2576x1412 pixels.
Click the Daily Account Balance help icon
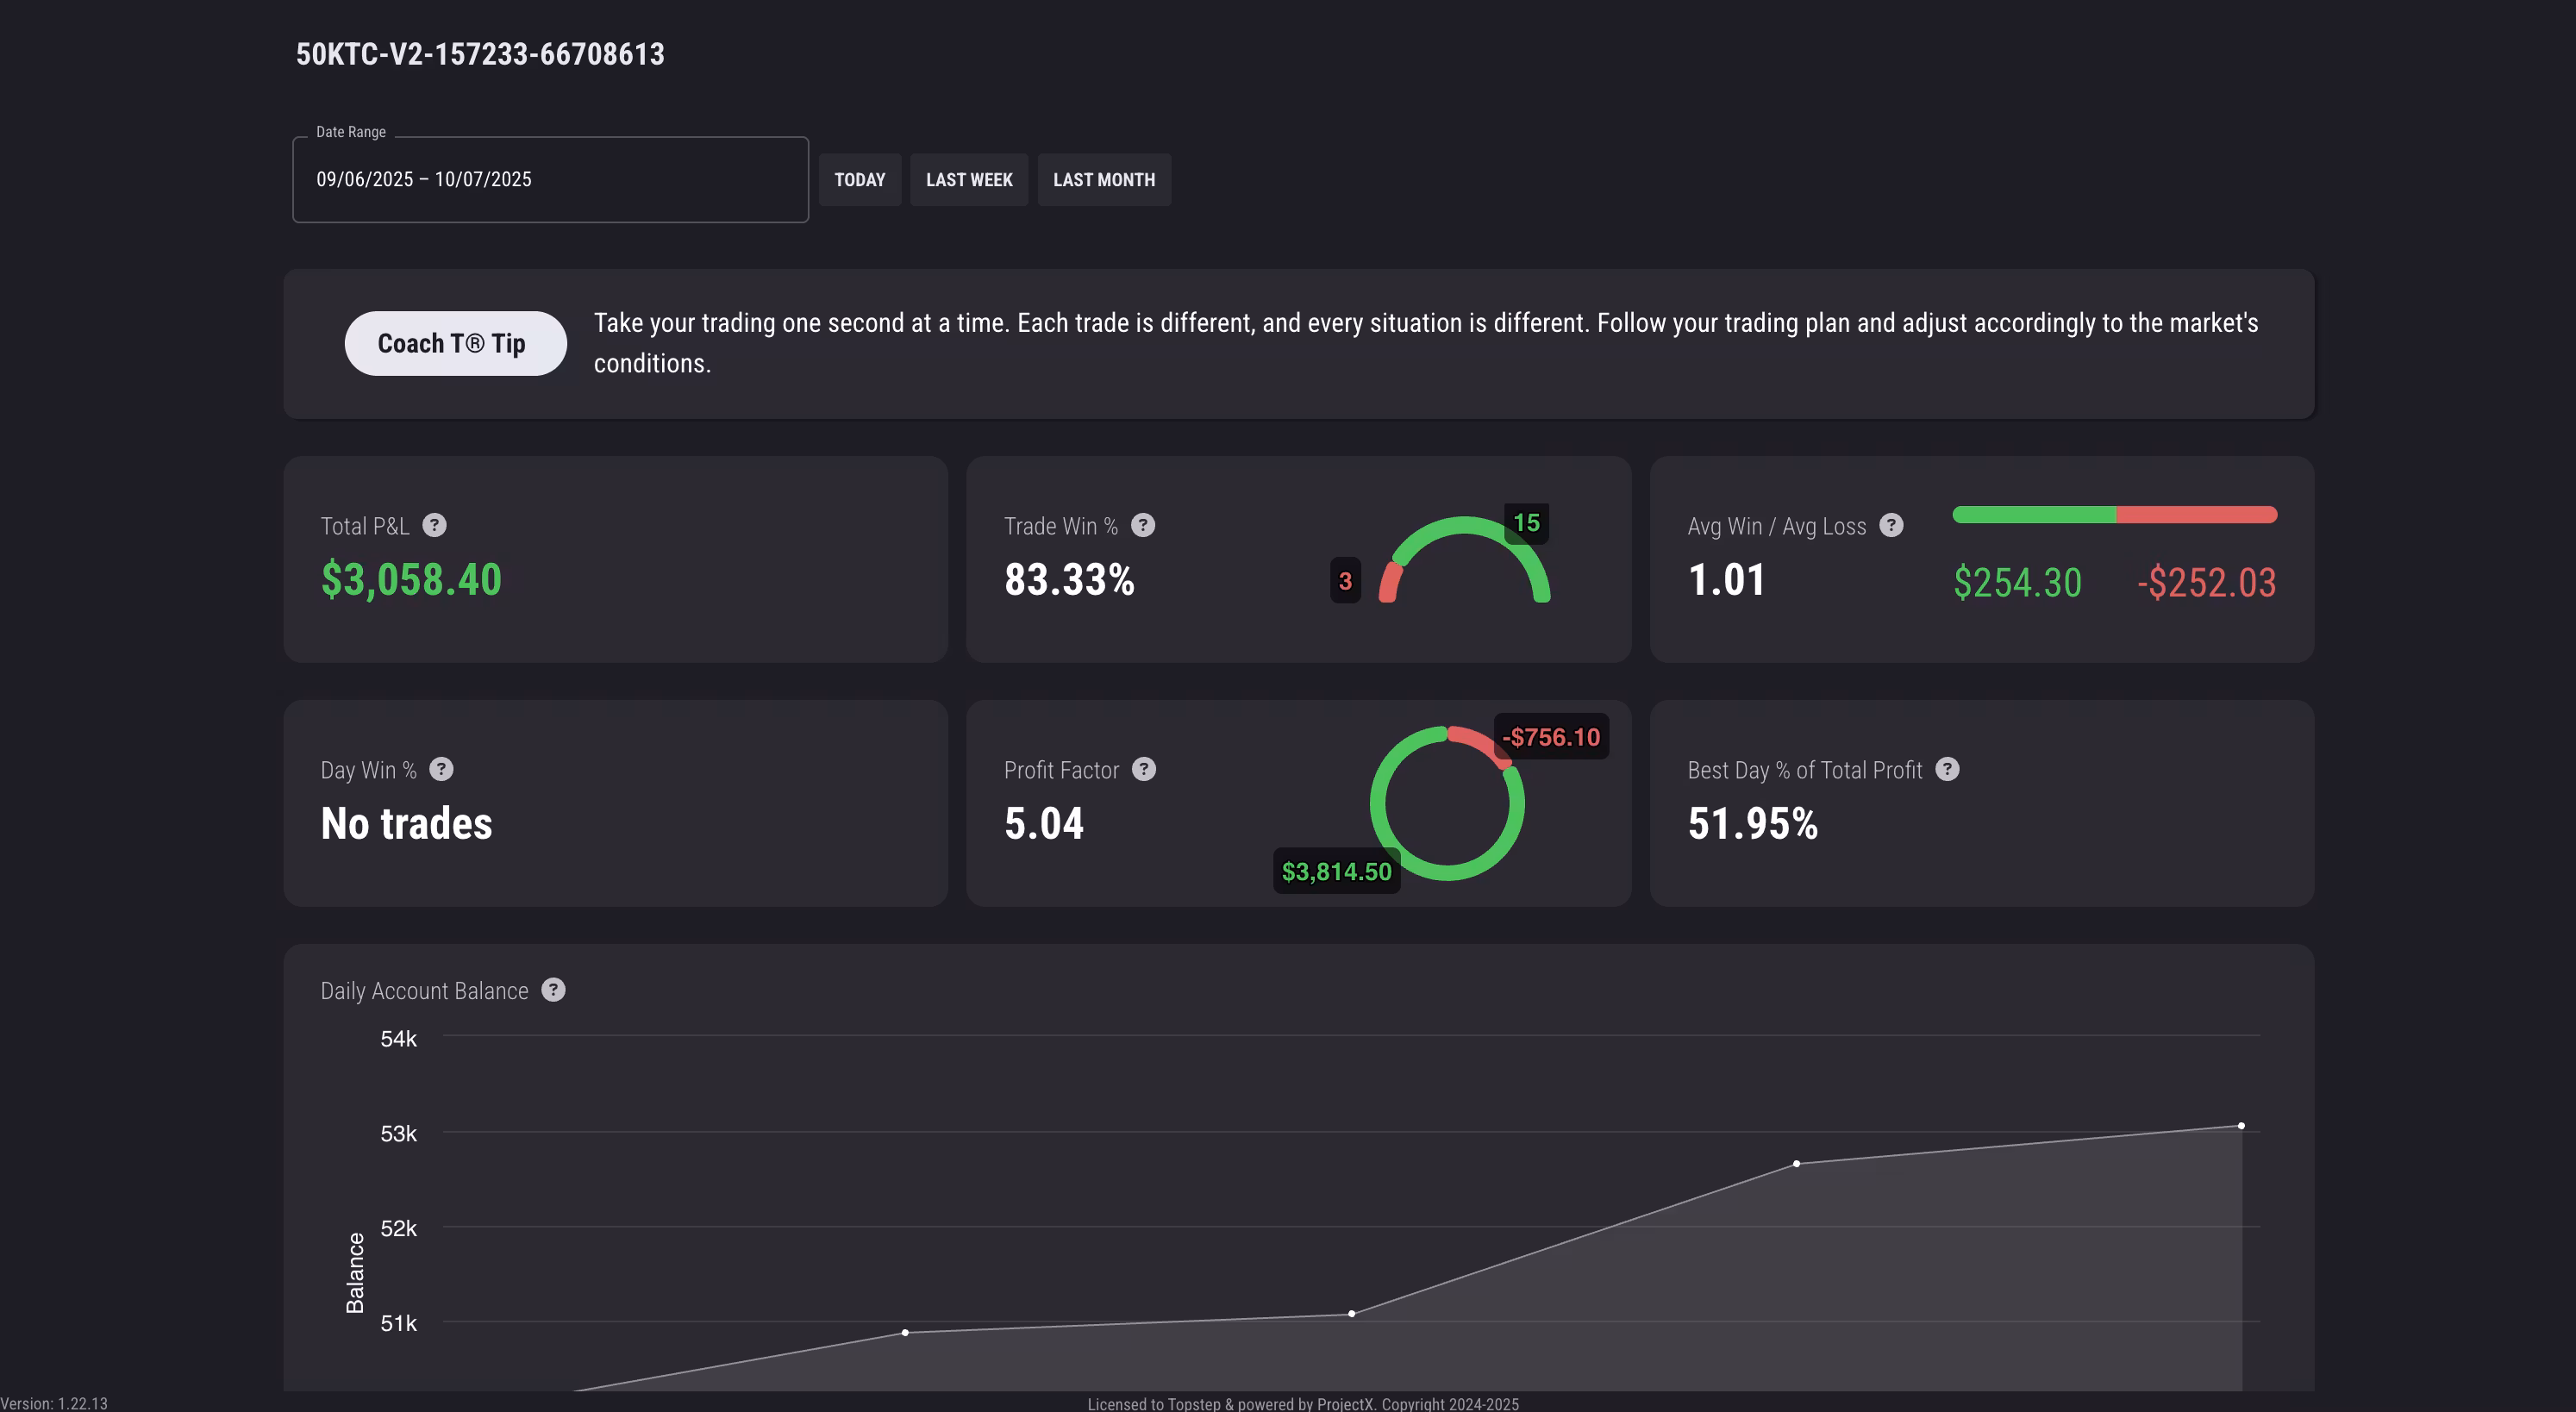pyautogui.click(x=553, y=989)
